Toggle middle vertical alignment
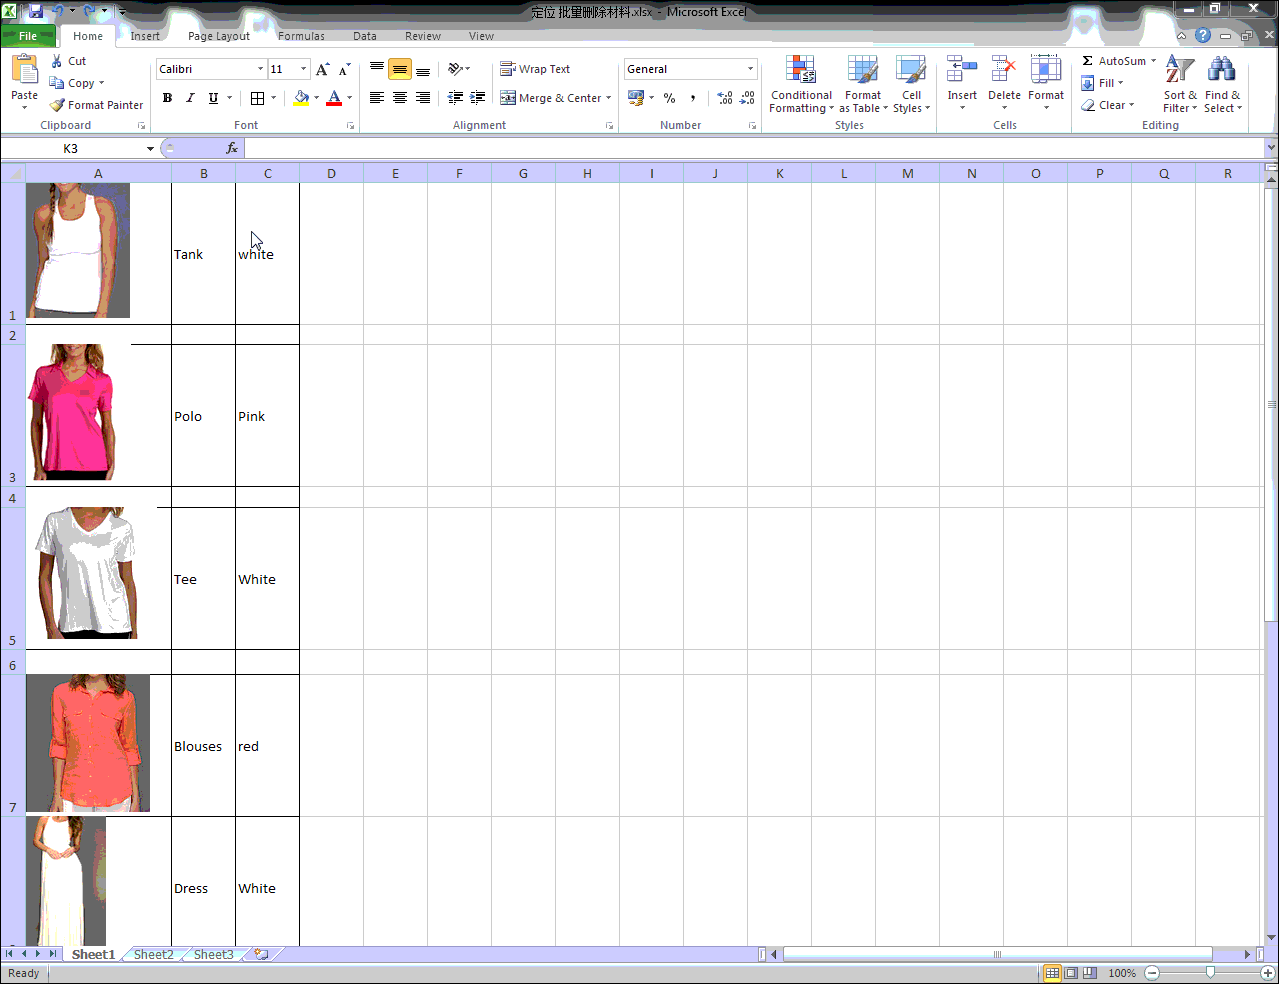1279x984 pixels. click(x=400, y=69)
